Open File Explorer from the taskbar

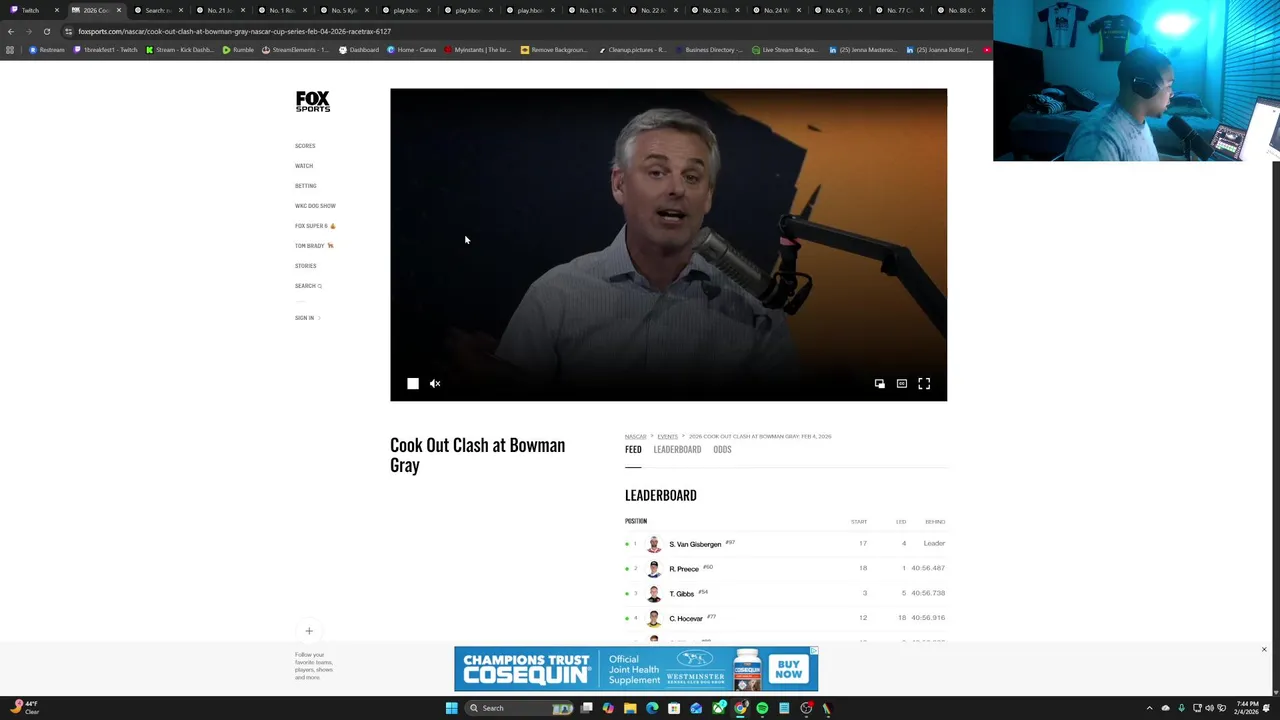click(x=630, y=708)
